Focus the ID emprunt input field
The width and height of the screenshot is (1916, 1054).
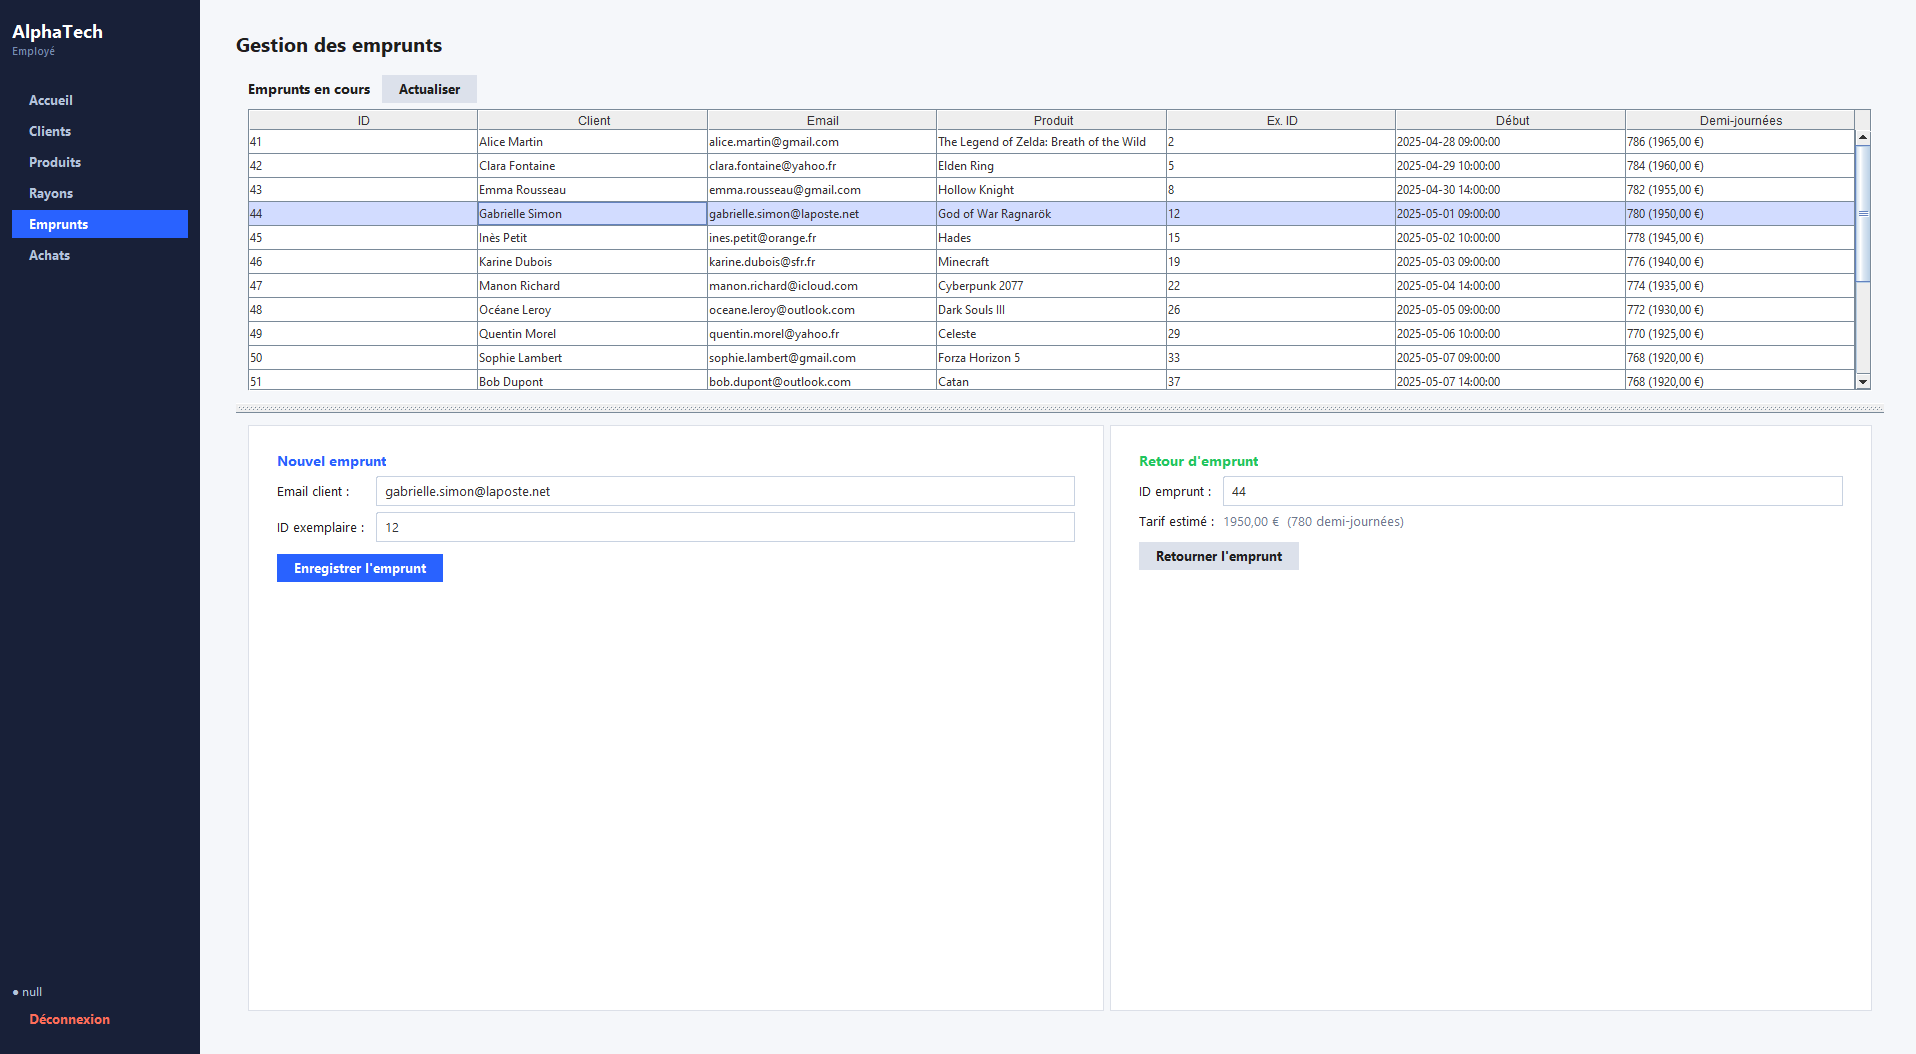tap(1532, 491)
